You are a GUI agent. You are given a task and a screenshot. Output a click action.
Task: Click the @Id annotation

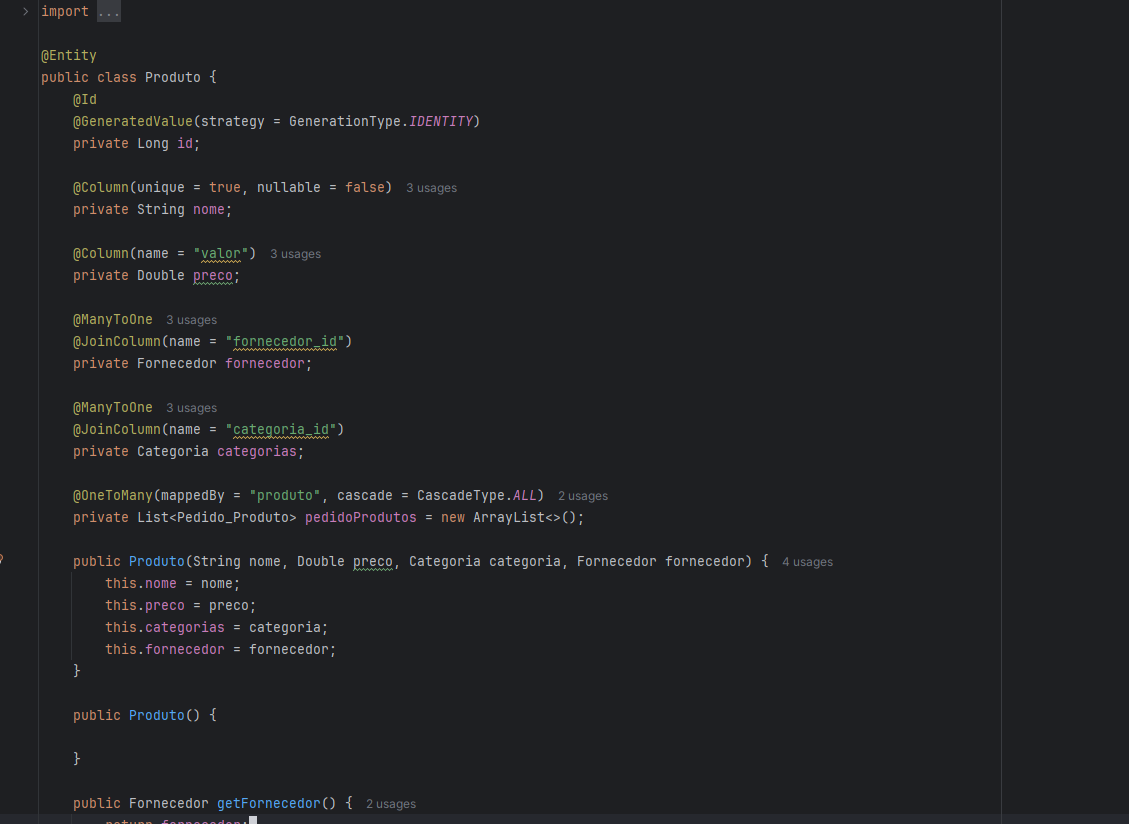click(84, 99)
